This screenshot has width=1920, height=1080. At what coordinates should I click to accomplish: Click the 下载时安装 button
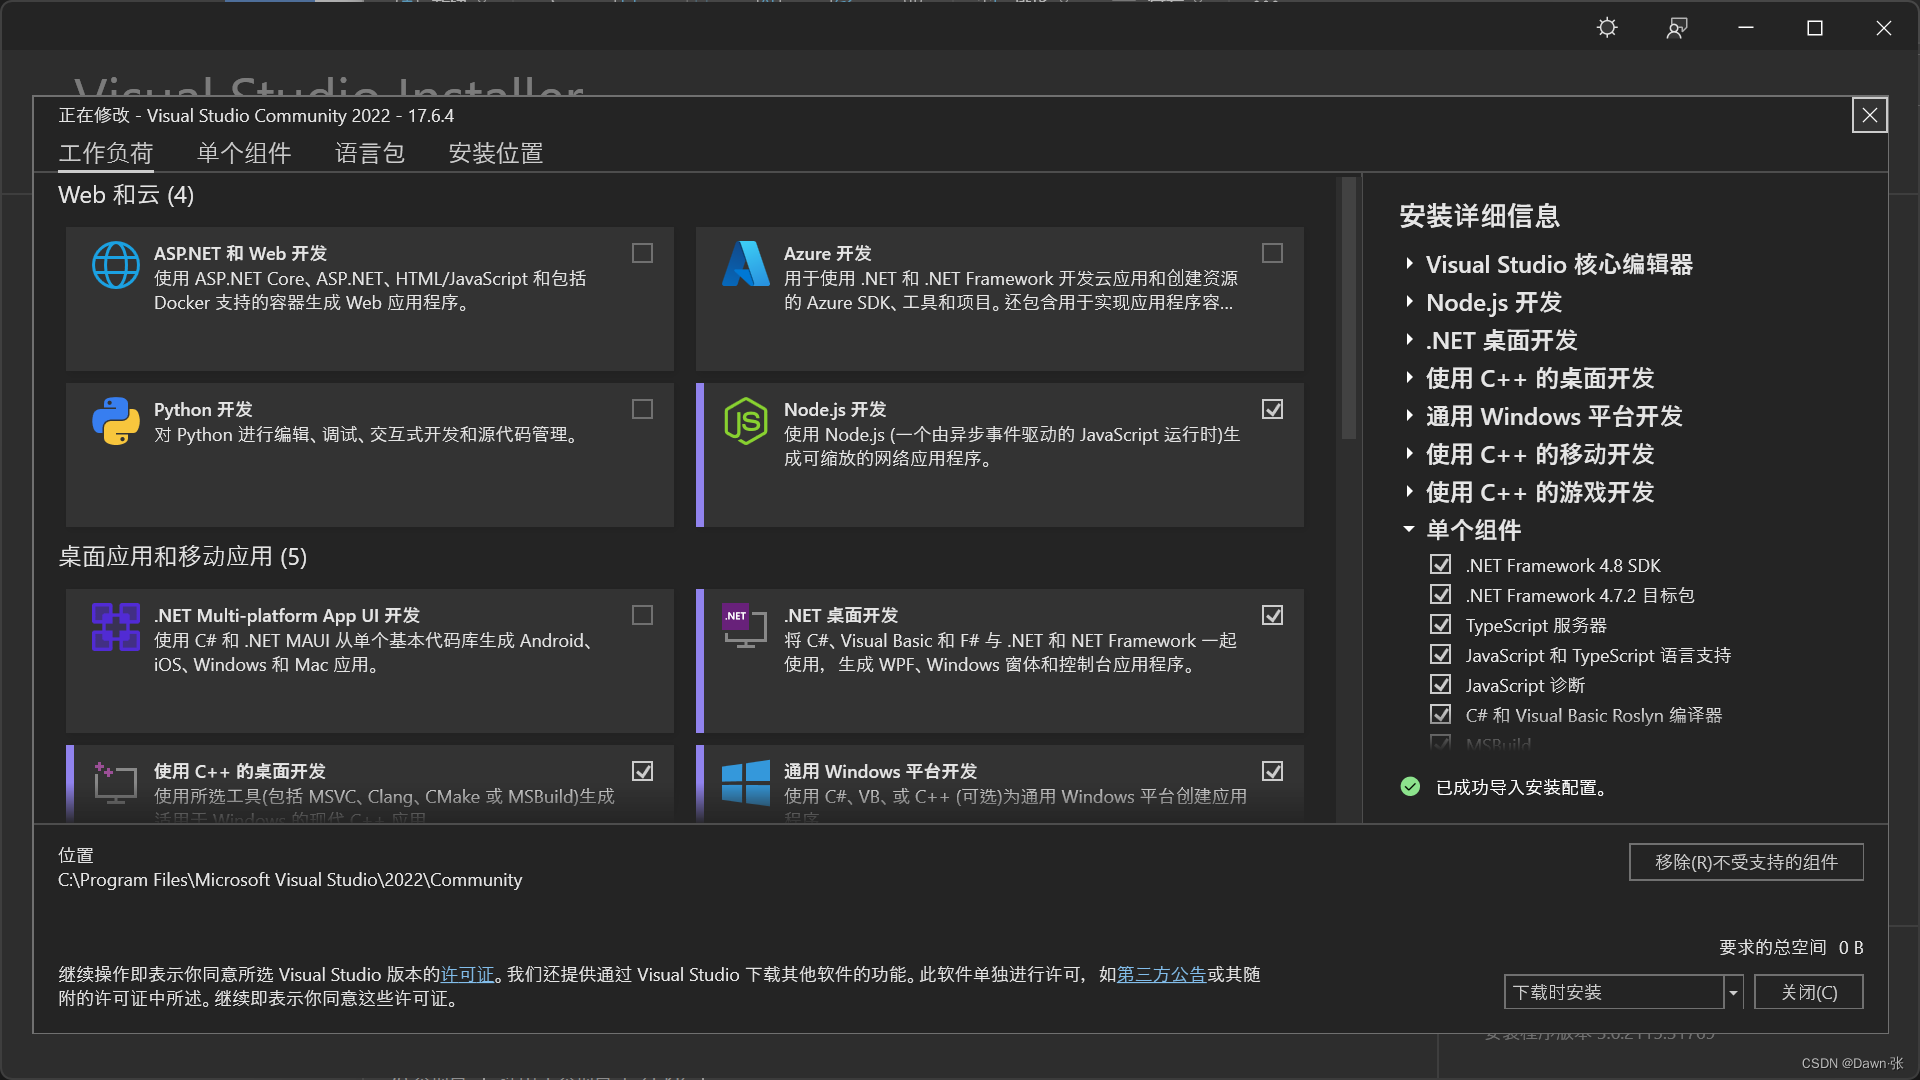tap(1614, 992)
